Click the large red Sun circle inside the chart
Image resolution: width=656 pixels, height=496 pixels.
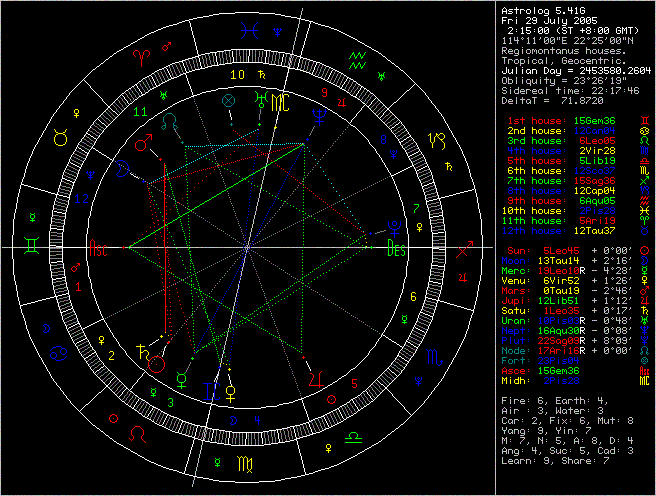click(x=157, y=366)
